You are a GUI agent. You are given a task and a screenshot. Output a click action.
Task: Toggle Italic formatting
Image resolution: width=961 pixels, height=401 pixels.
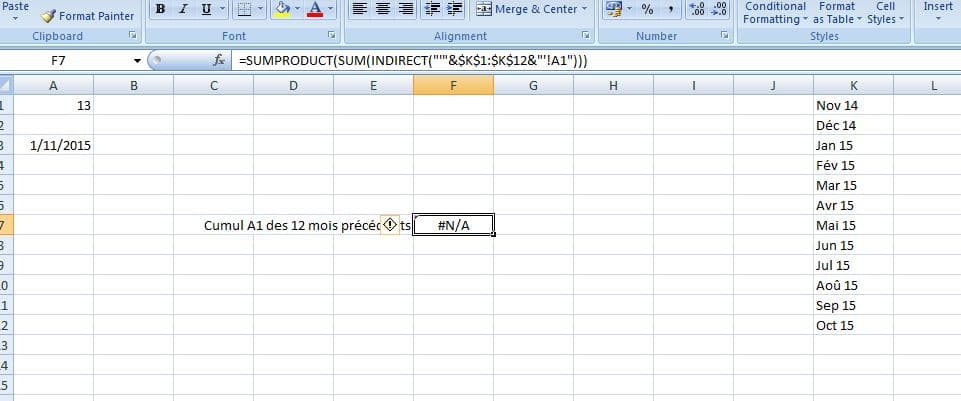(x=183, y=9)
